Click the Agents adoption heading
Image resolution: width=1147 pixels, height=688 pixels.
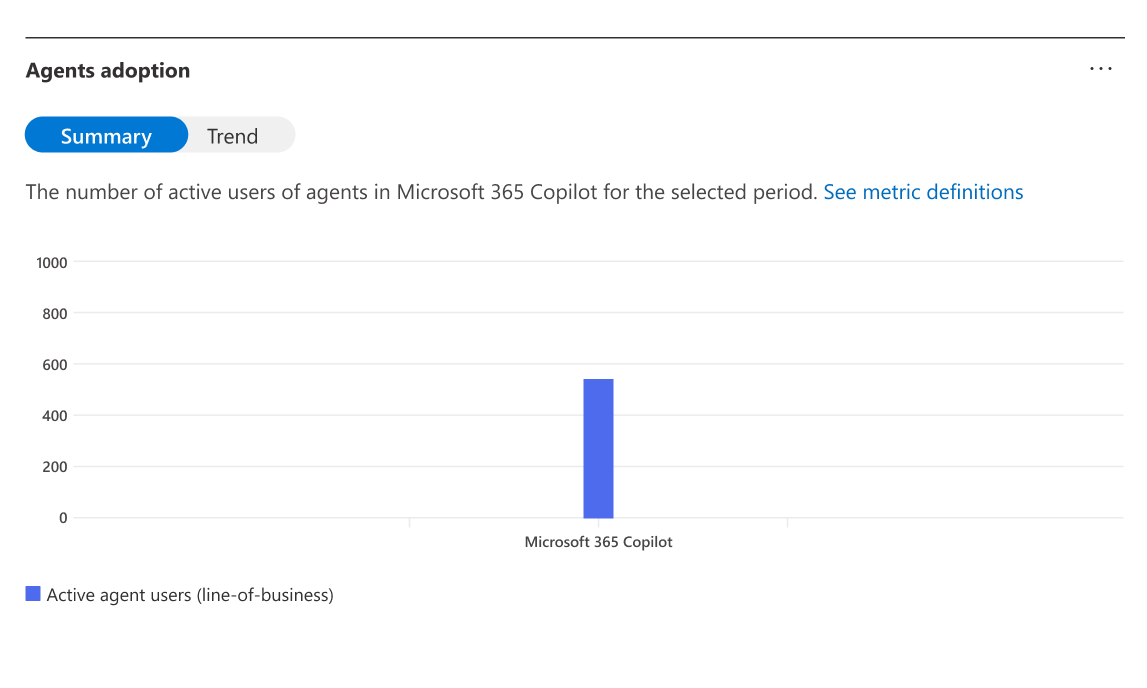coord(108,71)
